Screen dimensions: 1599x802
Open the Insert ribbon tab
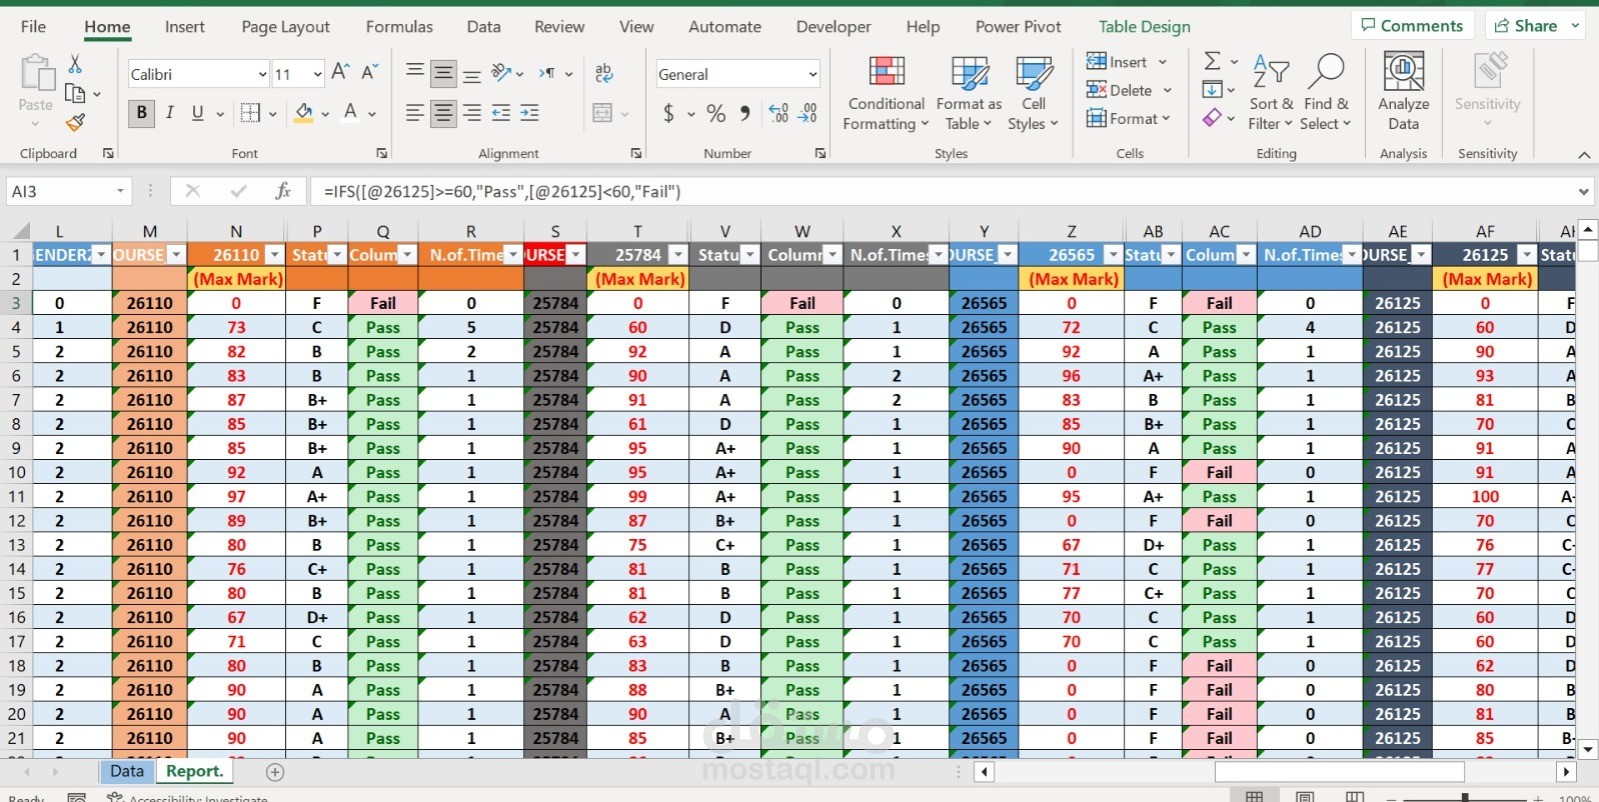coord(185,27)
